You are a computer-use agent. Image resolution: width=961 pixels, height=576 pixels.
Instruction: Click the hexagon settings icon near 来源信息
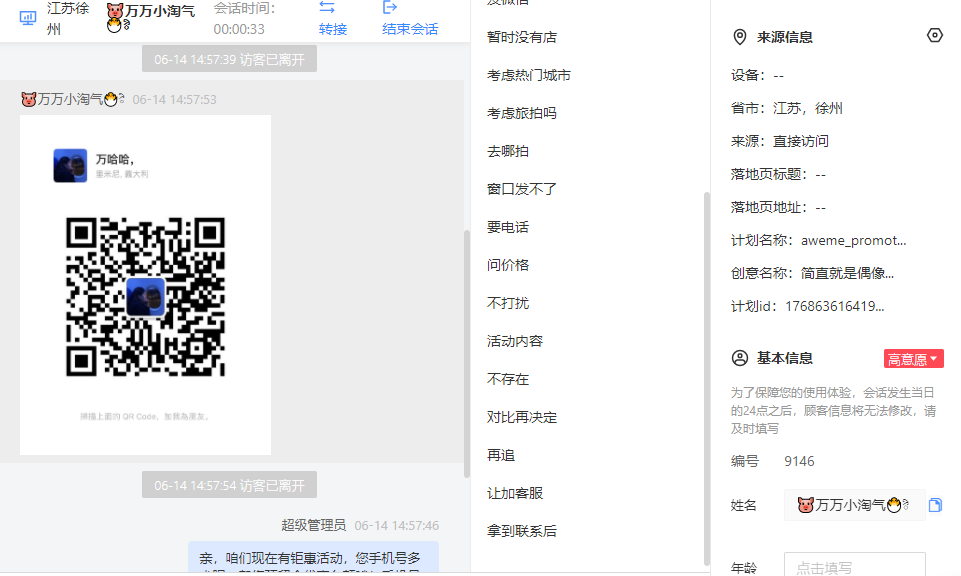click(x=934, y=36)
